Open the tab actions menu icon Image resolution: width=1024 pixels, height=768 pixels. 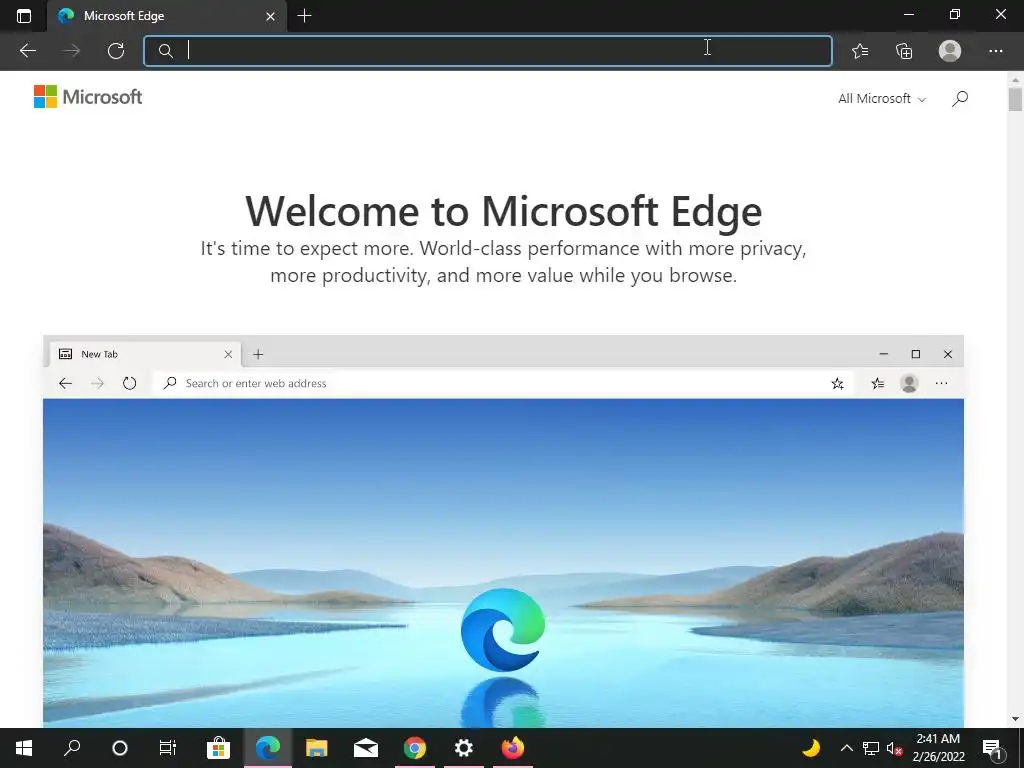tap(24, 16)
